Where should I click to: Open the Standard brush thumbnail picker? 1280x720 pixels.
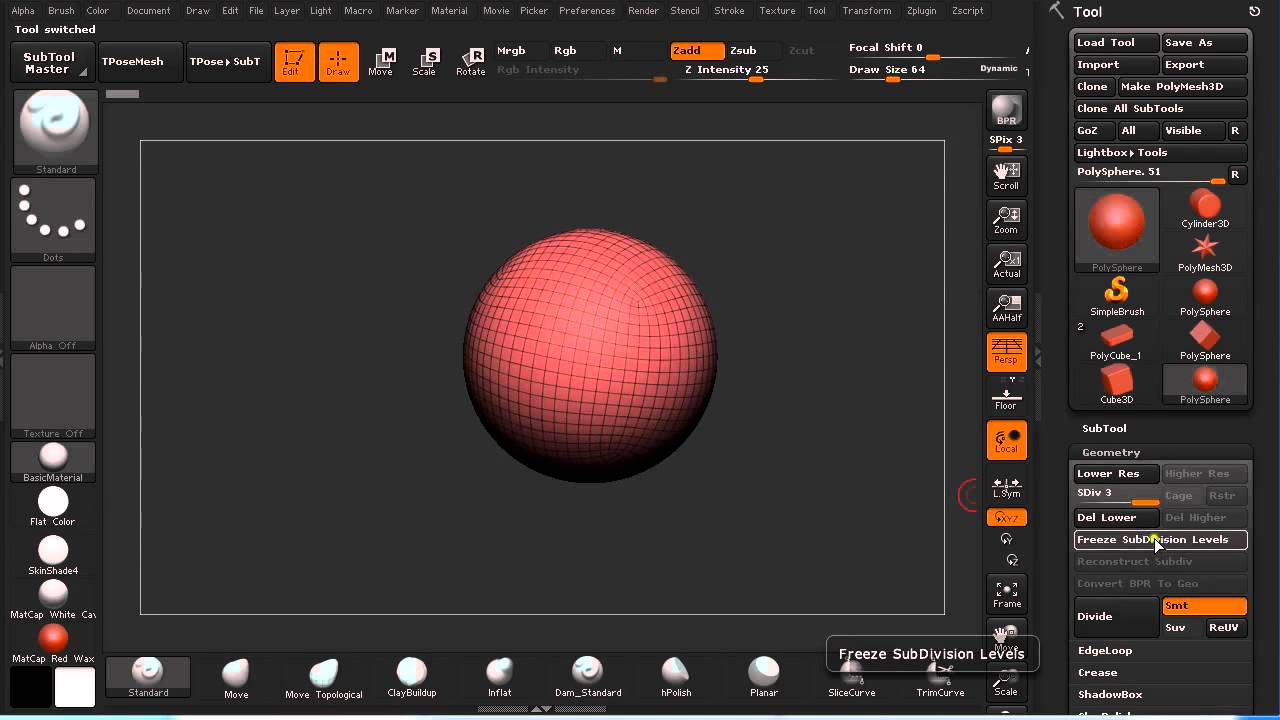click(x=54, y=132)
